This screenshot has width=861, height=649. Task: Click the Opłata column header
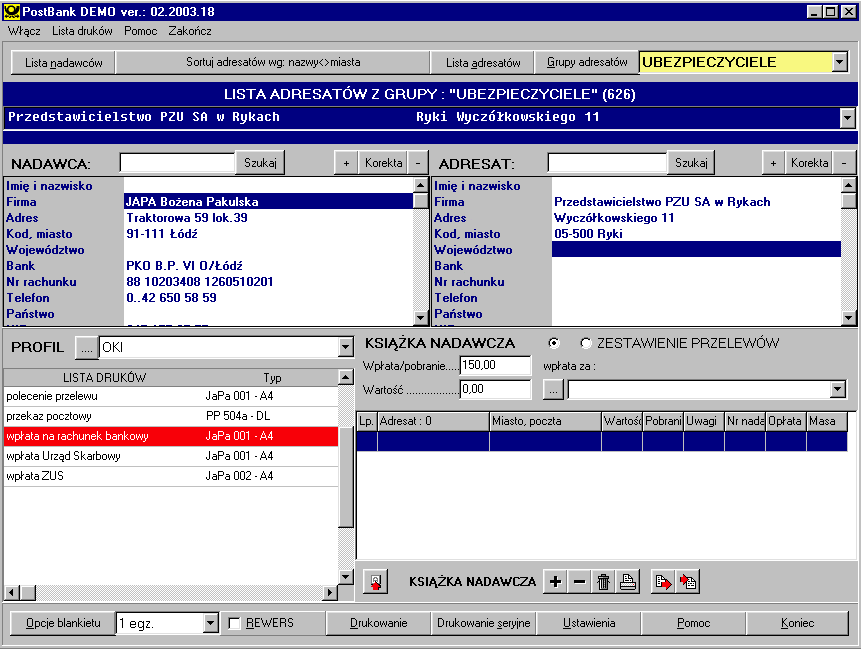click(x=786, y=421)
